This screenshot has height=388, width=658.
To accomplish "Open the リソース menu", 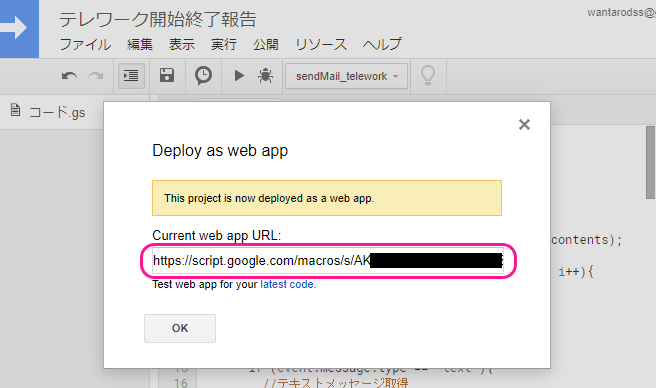I will pyautogui.click(x=321, y=44).
